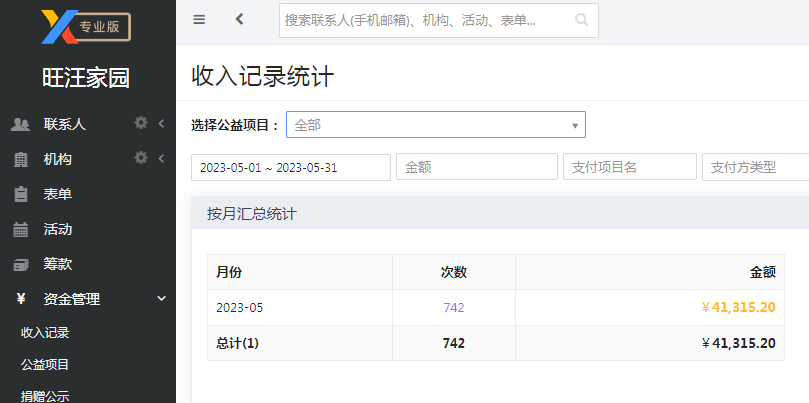Click the 活动 calendar icon
This screenshot has width=809, height=403.
point(21,230)
